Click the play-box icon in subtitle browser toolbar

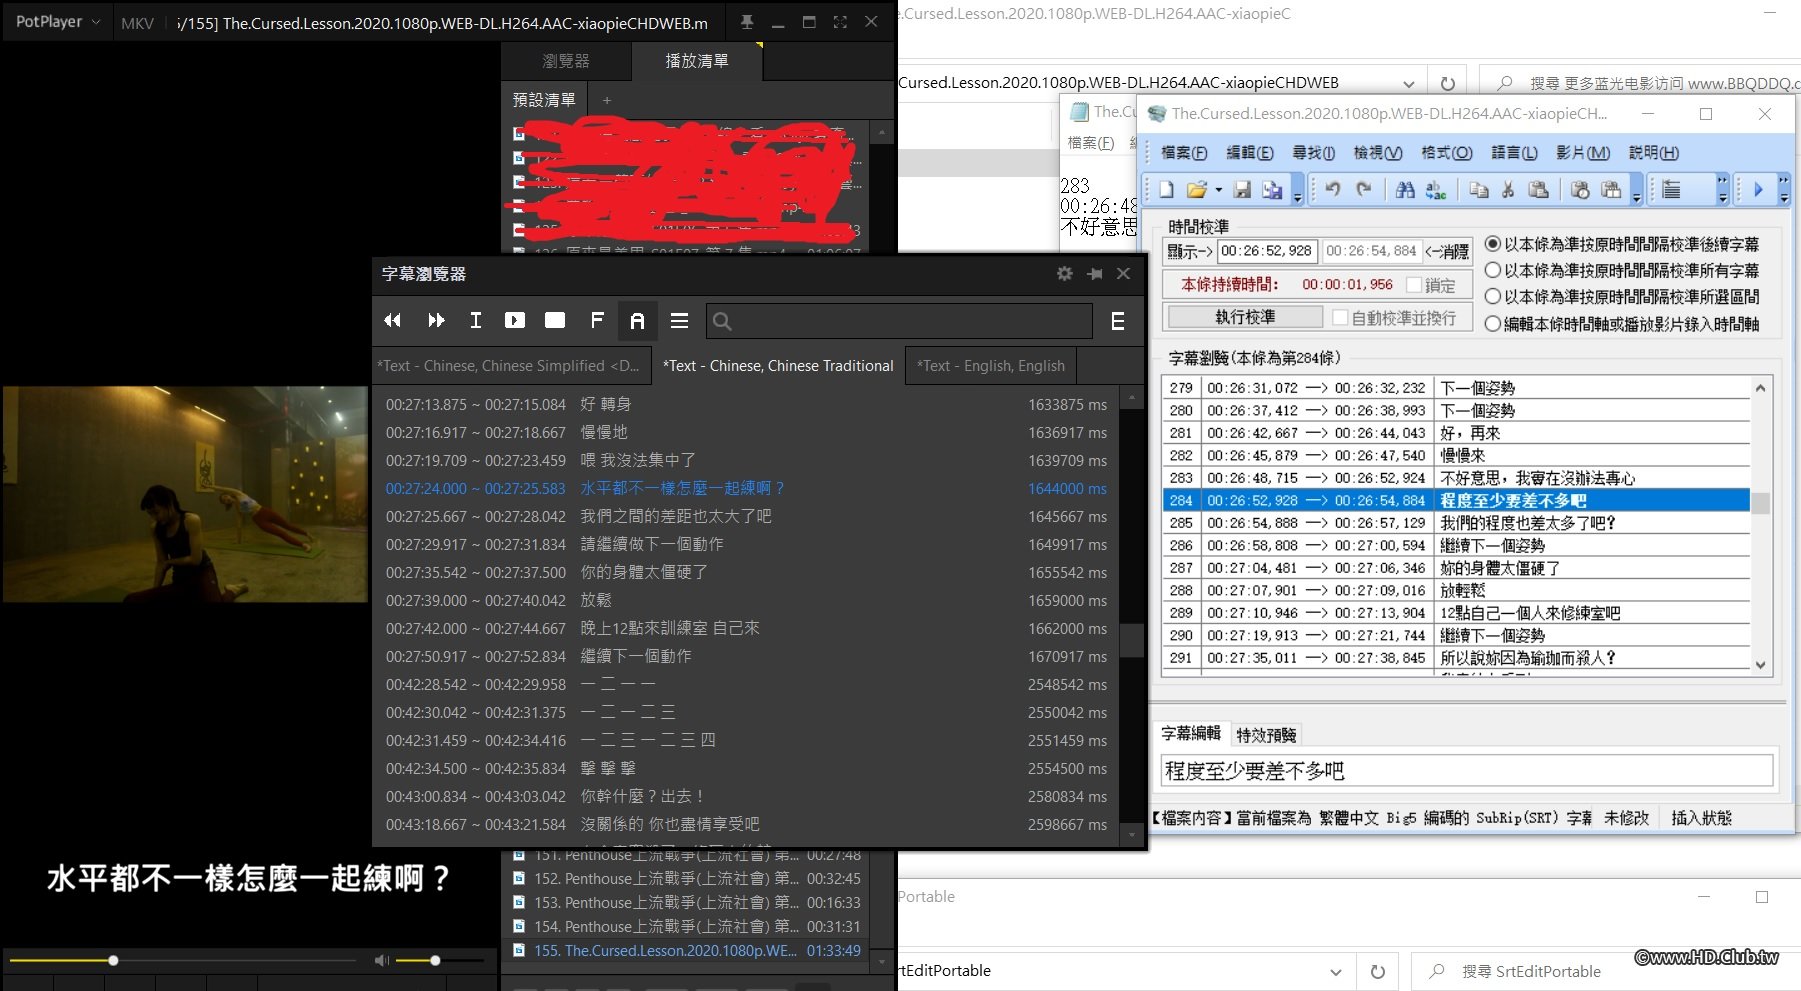(515, 321)
